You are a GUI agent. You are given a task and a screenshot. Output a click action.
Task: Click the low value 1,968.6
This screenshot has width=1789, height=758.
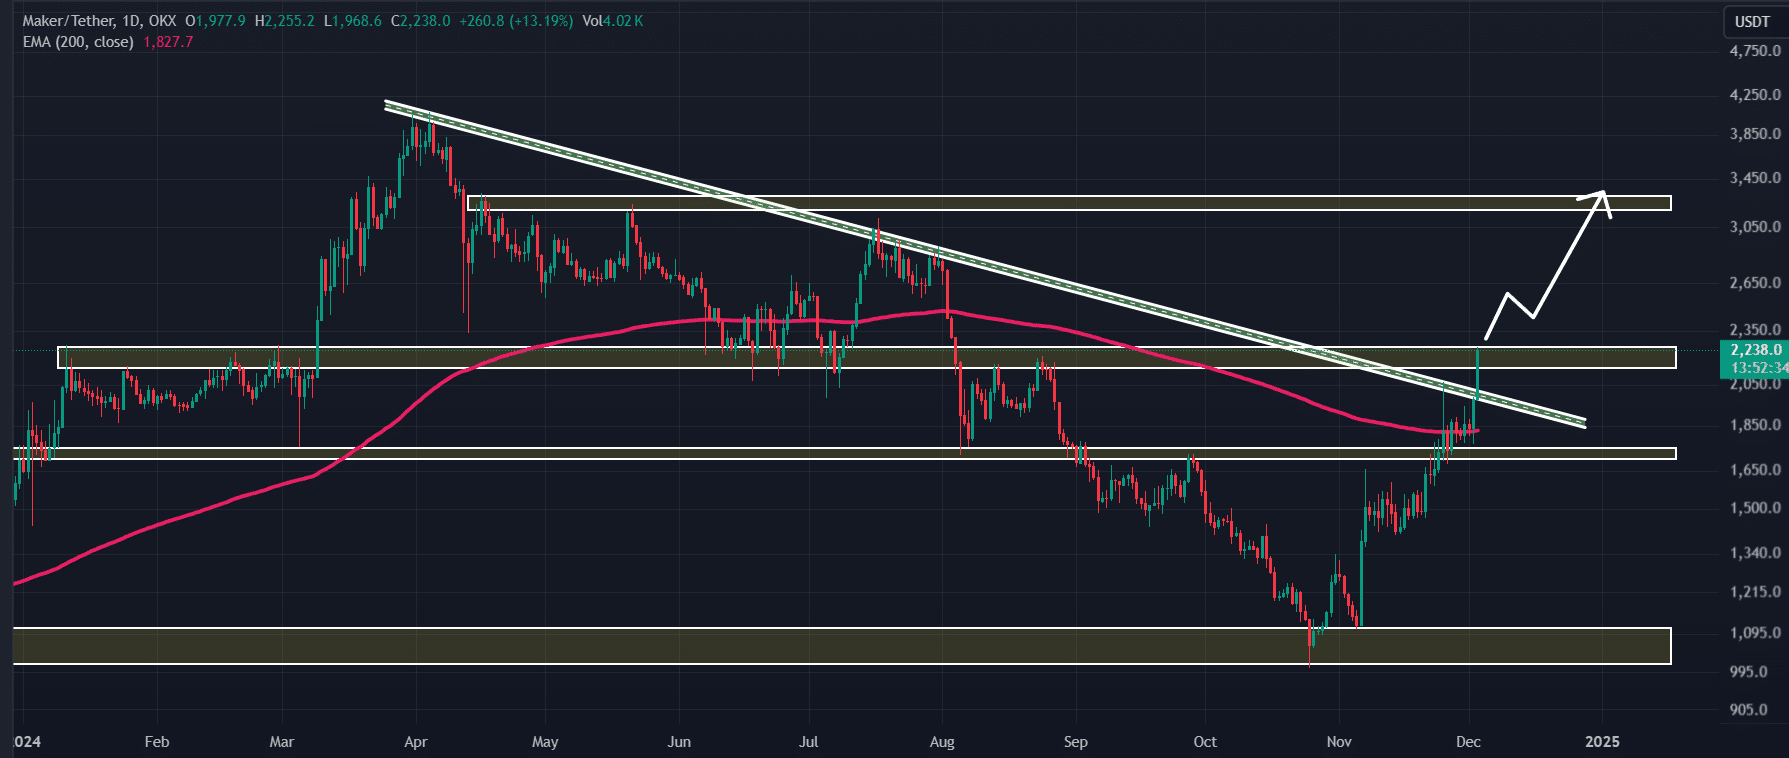357,21
